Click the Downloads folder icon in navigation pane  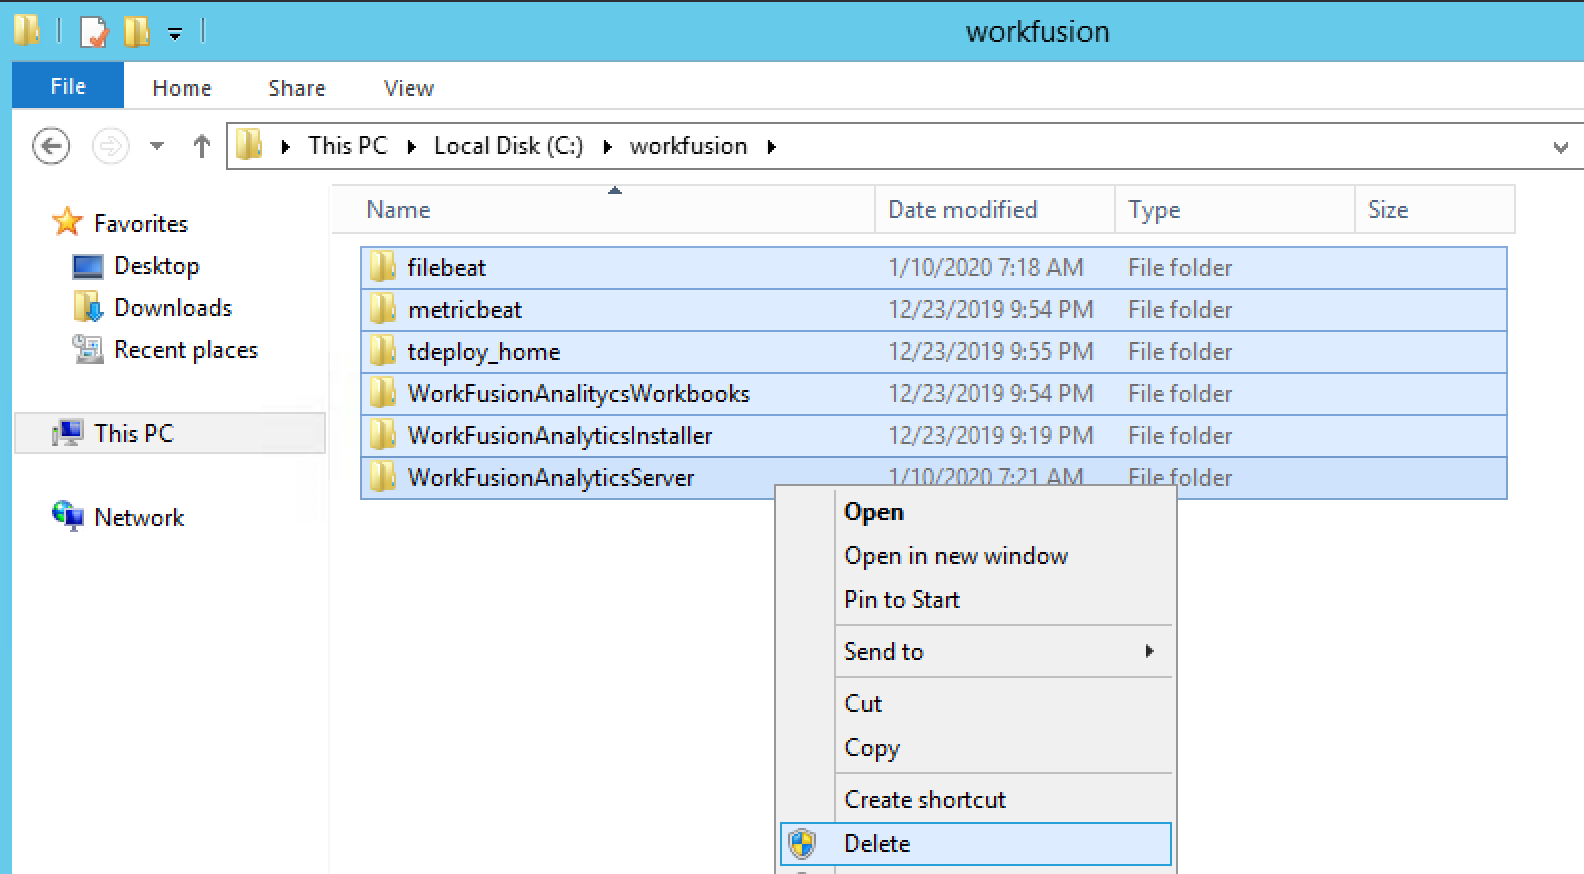[x=88, y=307]
